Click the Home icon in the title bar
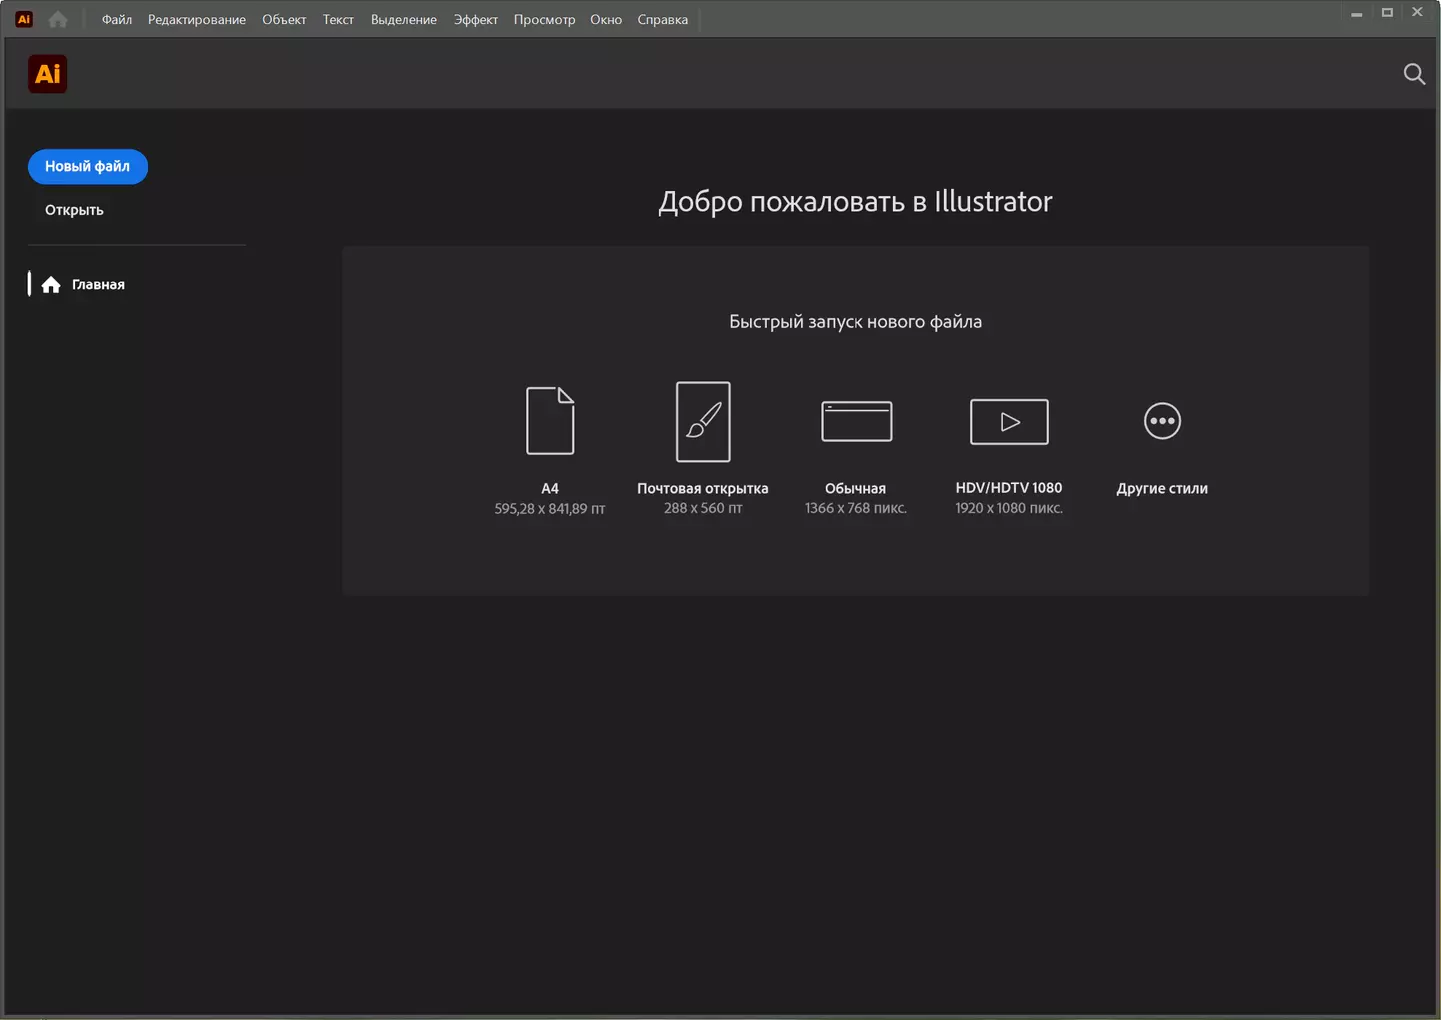This screenshot has width=1441, height=1020. (x=58, y=19)
